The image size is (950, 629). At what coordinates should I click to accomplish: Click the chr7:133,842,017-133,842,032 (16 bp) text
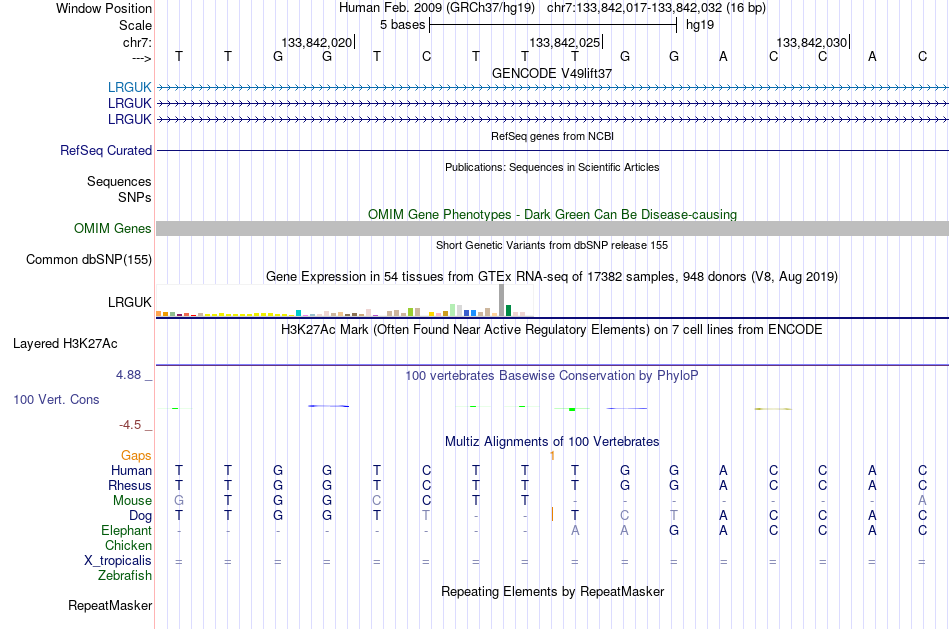tap(656, 8)
